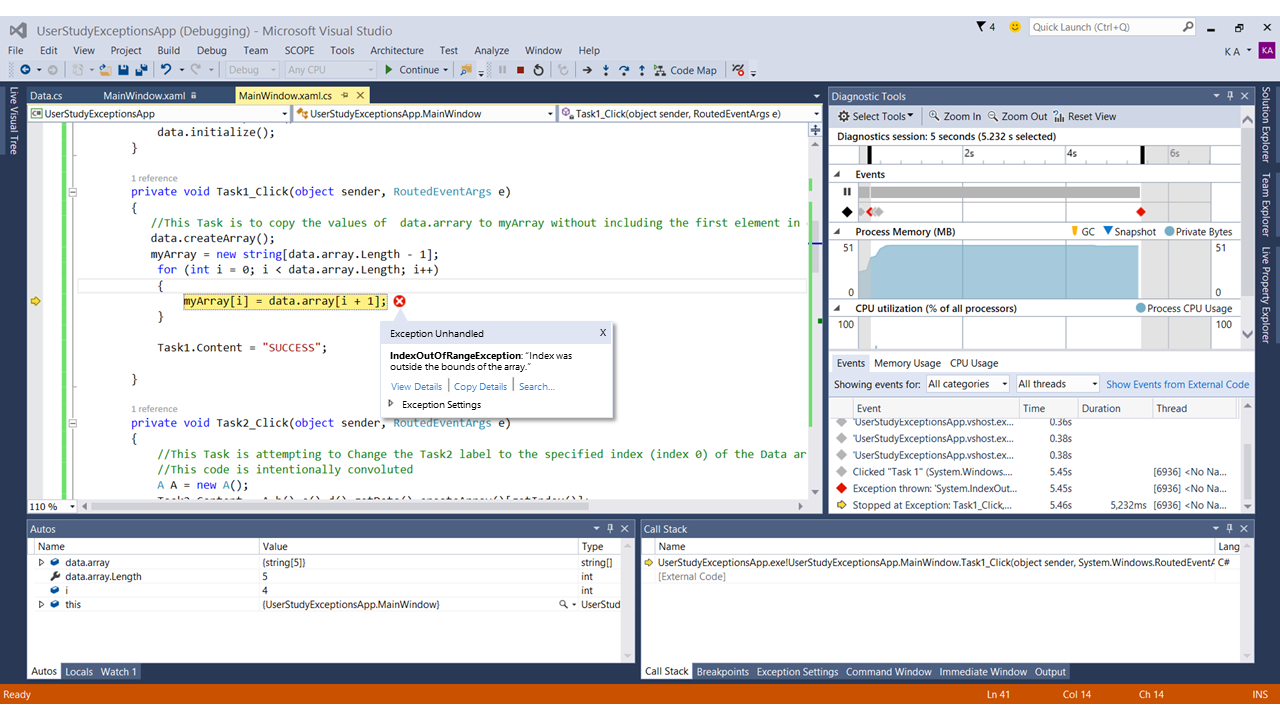Viewport: 1280px width, 720px height.
Task: Click the notifications flag icon
Action: (x=981, y=27)
